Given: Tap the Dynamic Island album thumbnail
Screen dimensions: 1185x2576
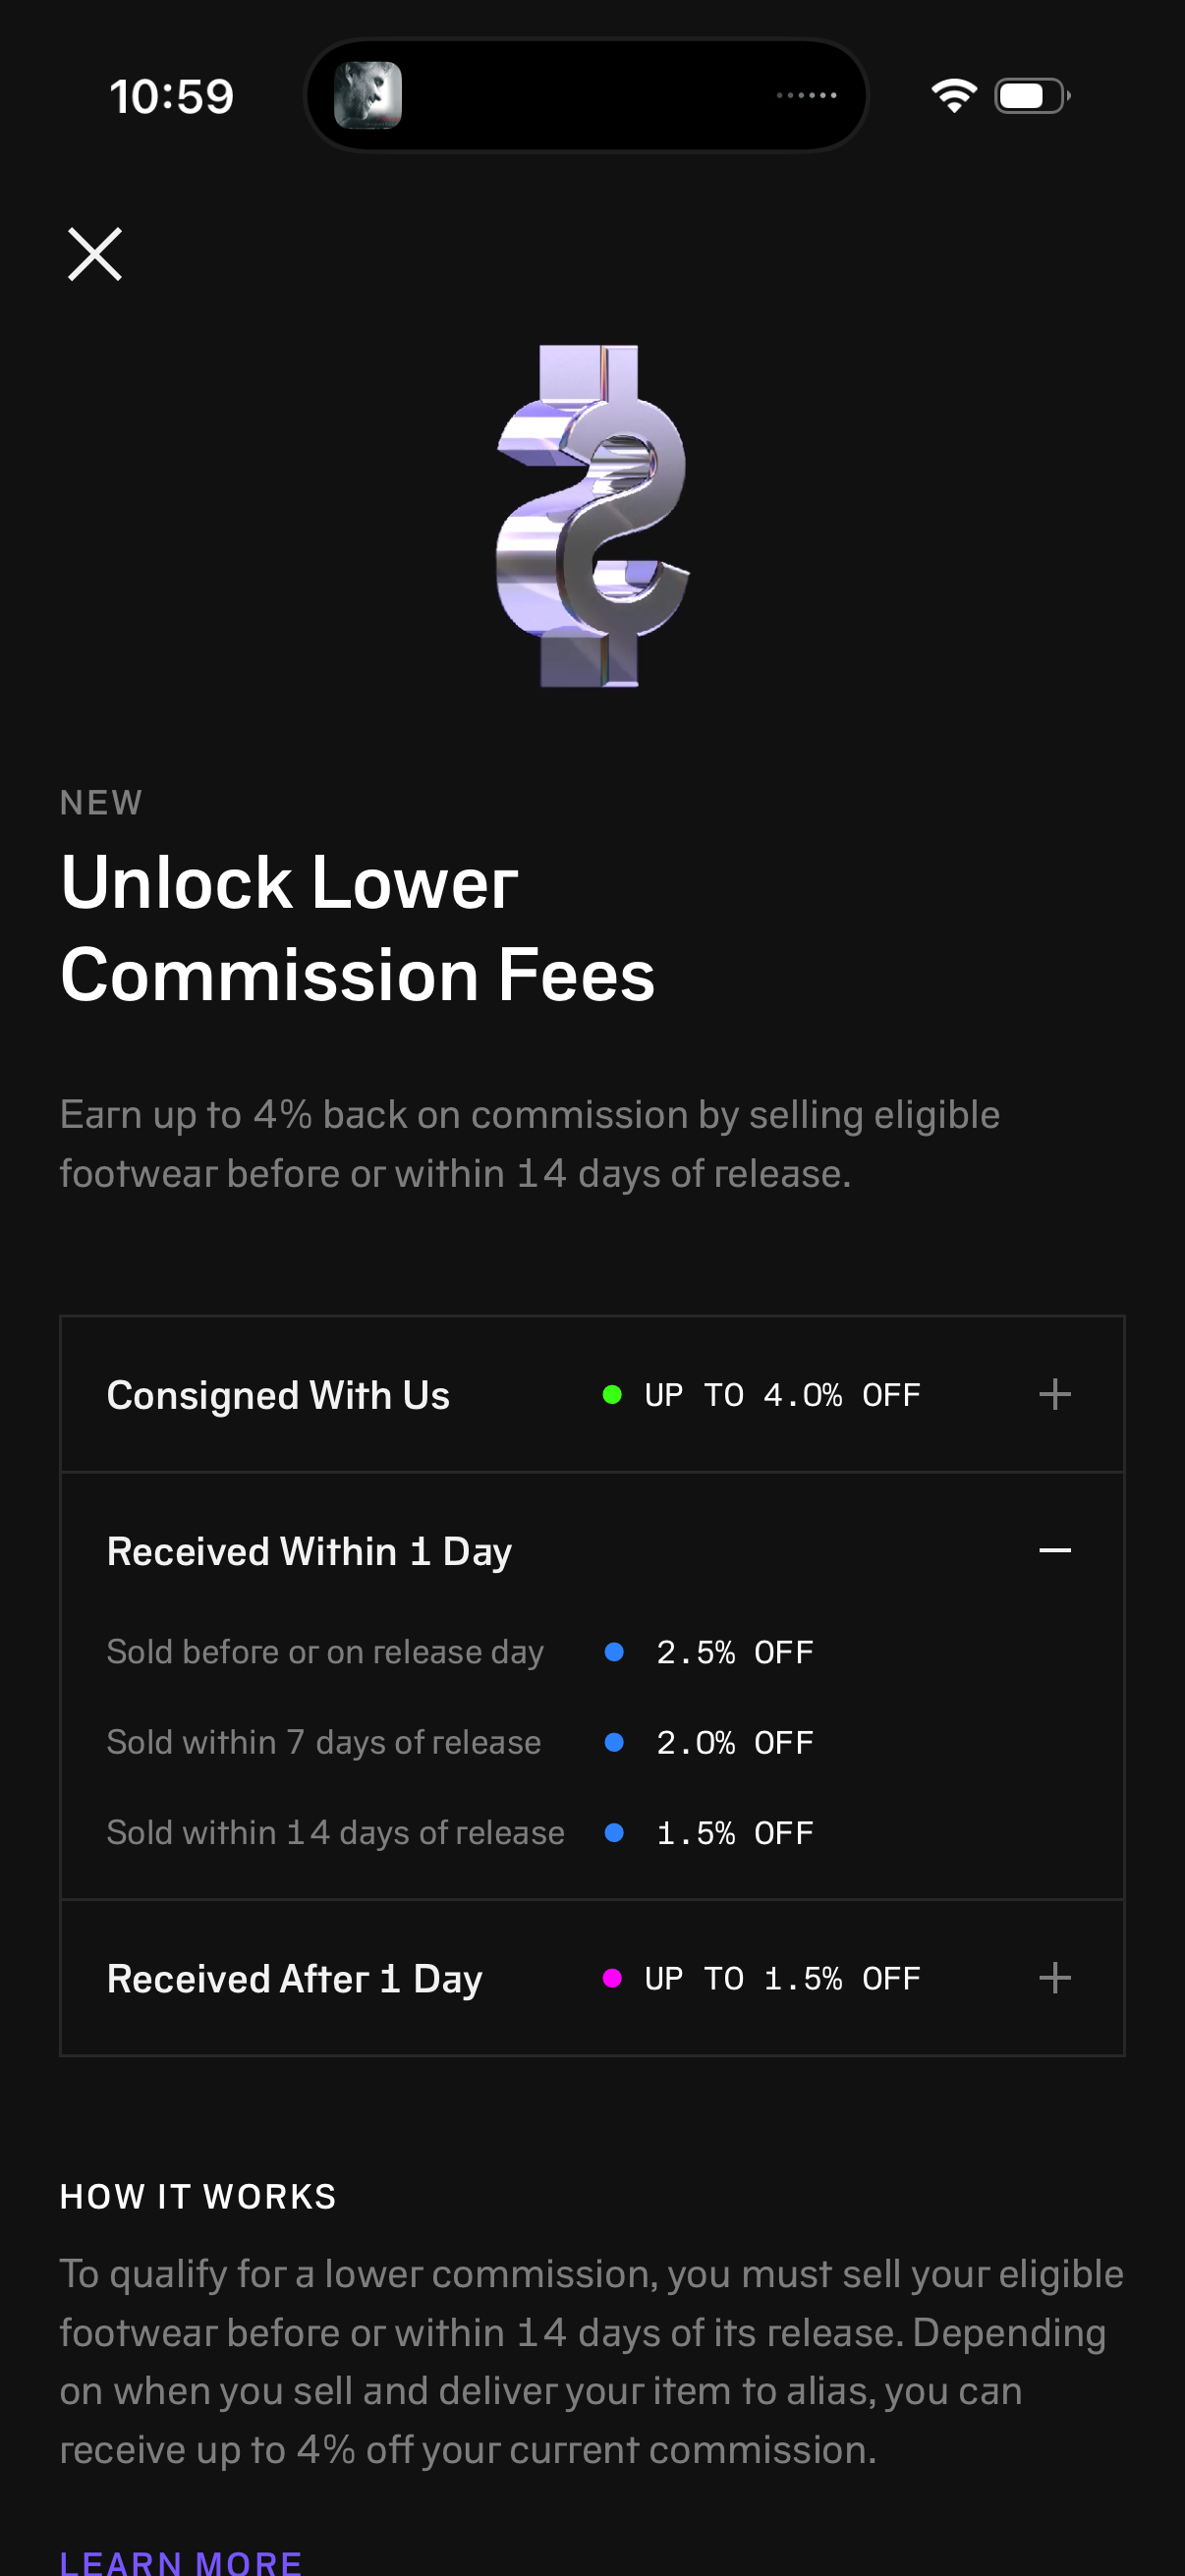Looking at the screenshot, I should pyautogui.click(x=368, y=96).
